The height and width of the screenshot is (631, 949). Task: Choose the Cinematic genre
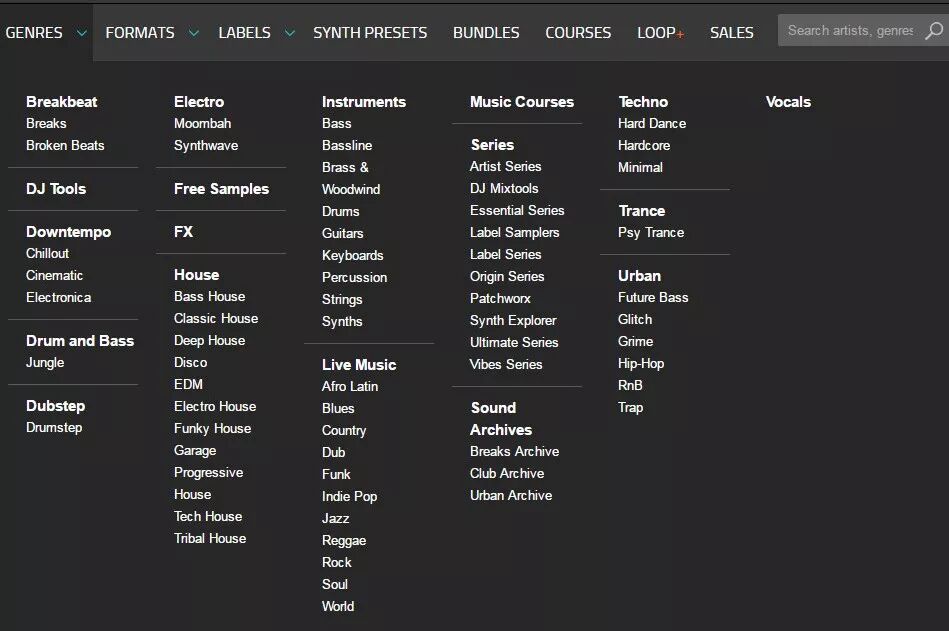54,275
